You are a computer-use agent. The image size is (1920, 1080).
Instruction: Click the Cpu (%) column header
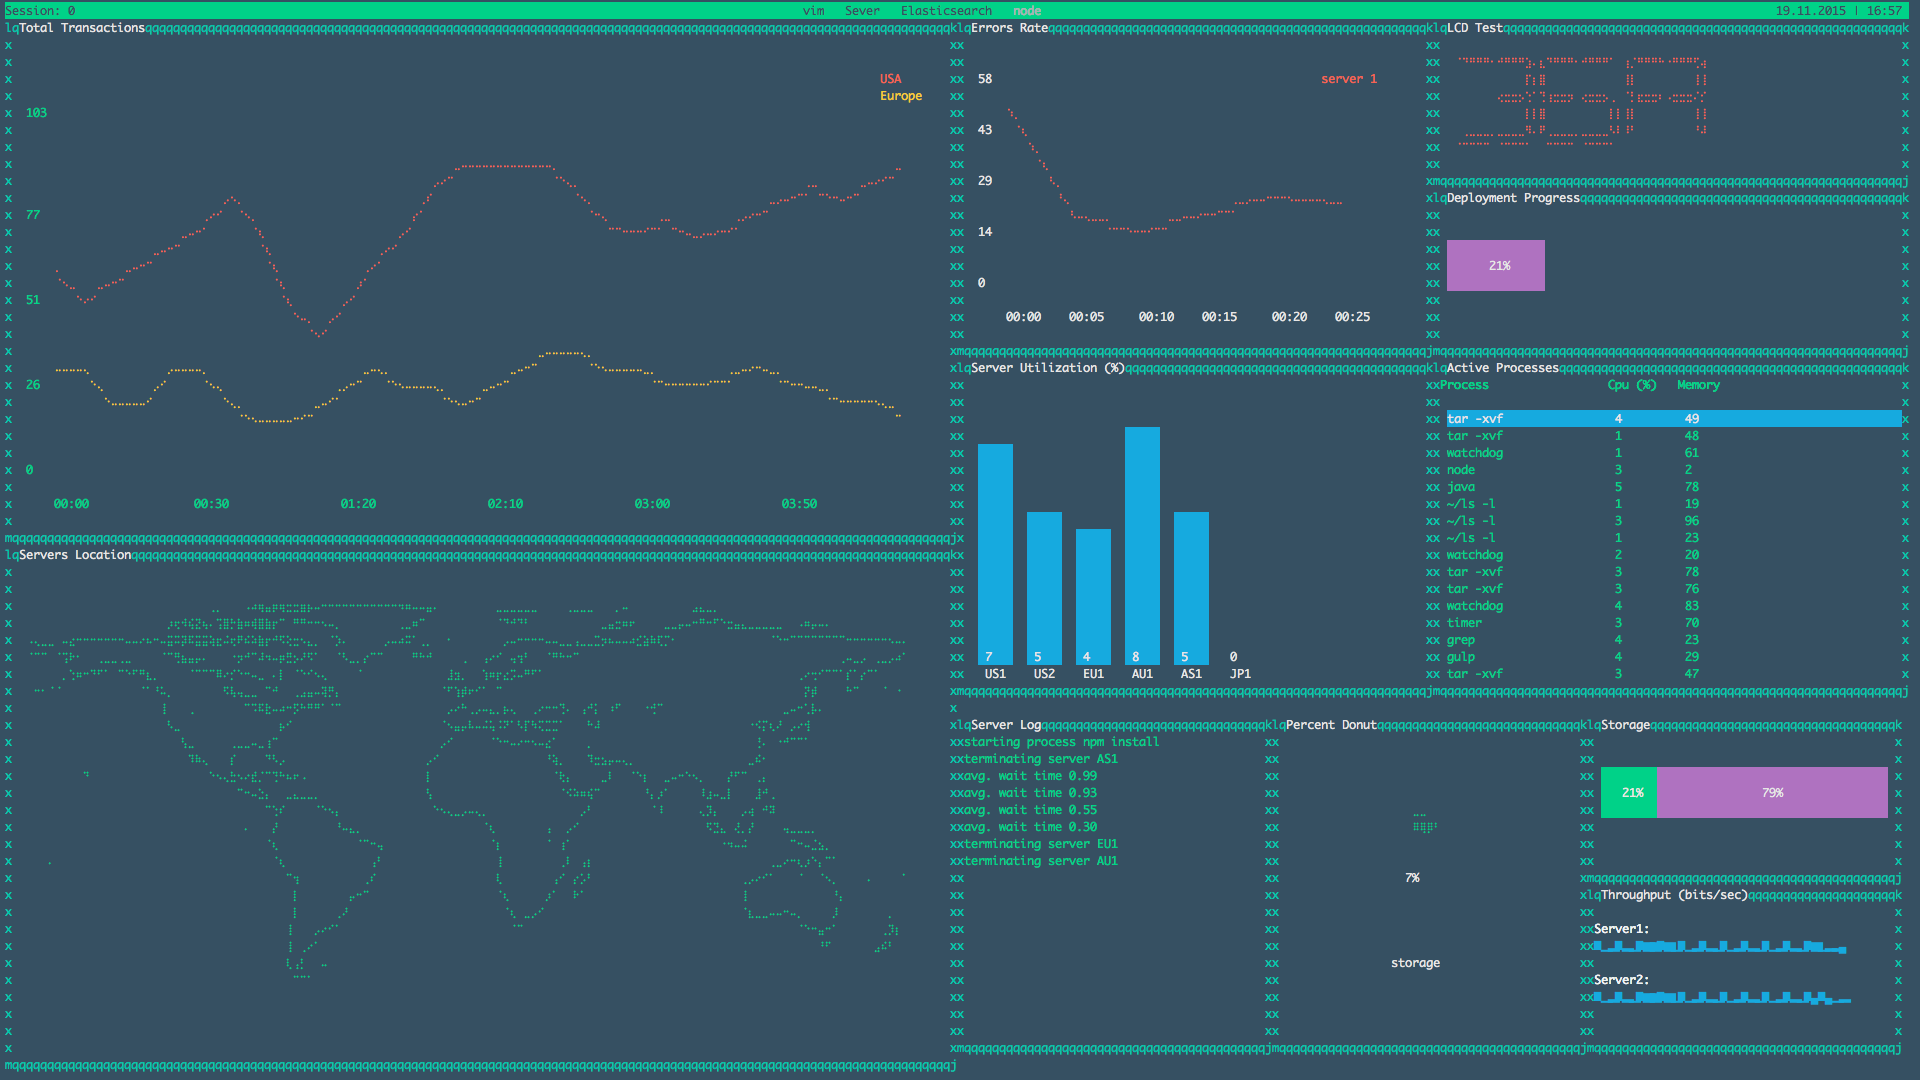pos(1632,385)
